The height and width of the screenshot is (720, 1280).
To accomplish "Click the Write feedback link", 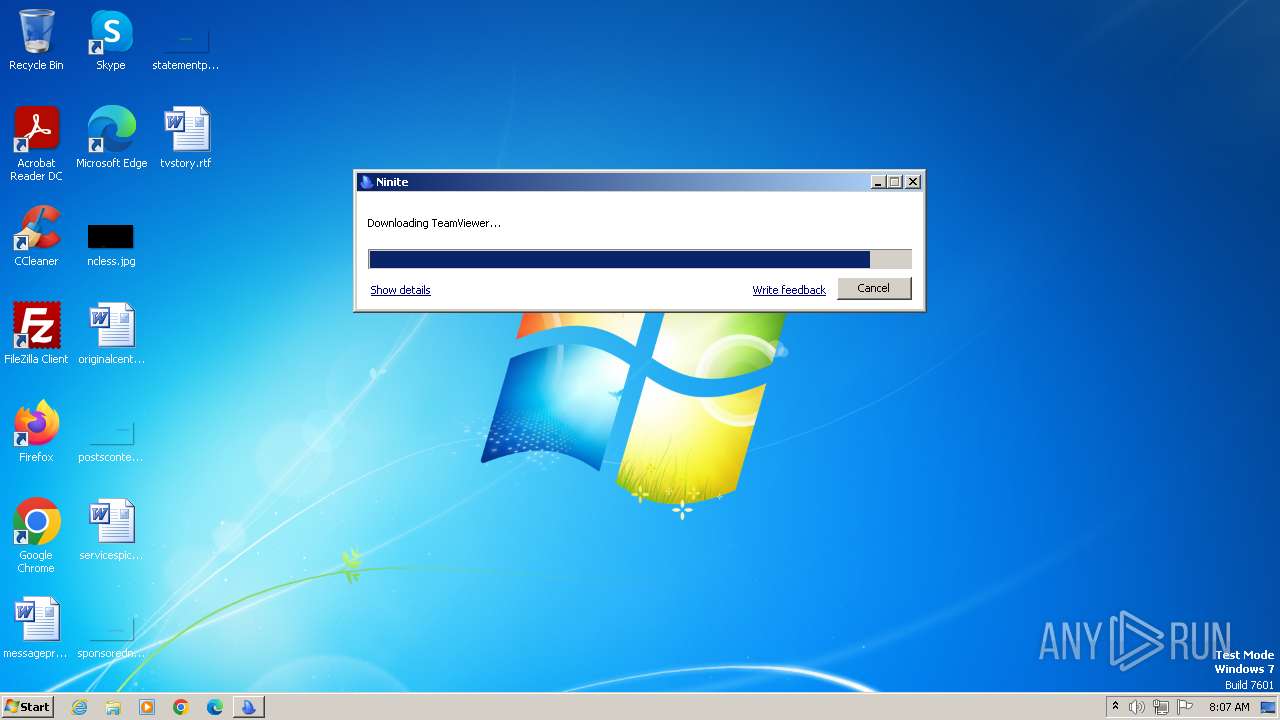I will click(x=789, y=290).
